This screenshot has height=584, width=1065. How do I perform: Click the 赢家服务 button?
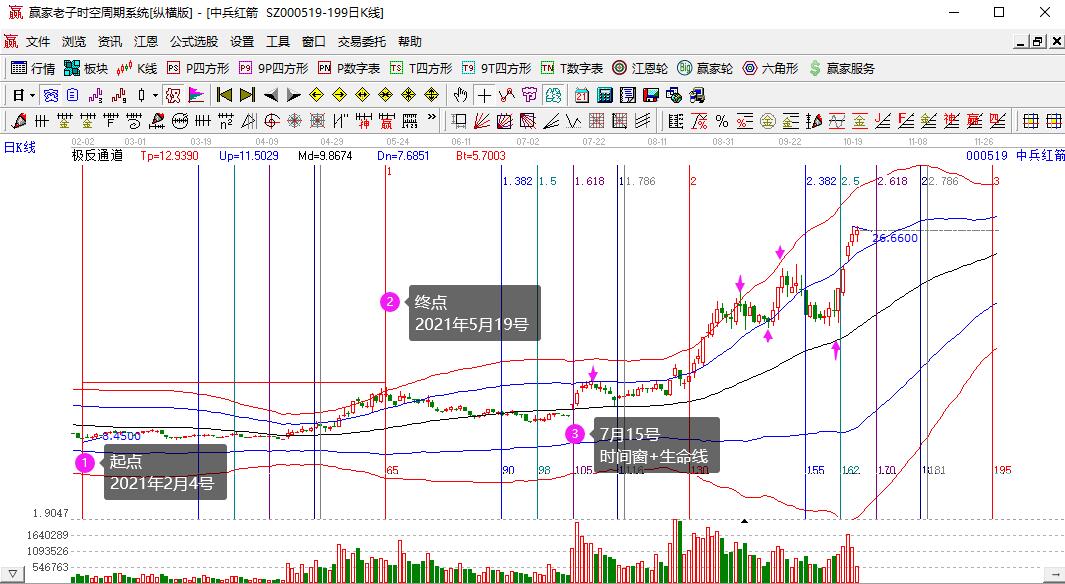[841, 68]
